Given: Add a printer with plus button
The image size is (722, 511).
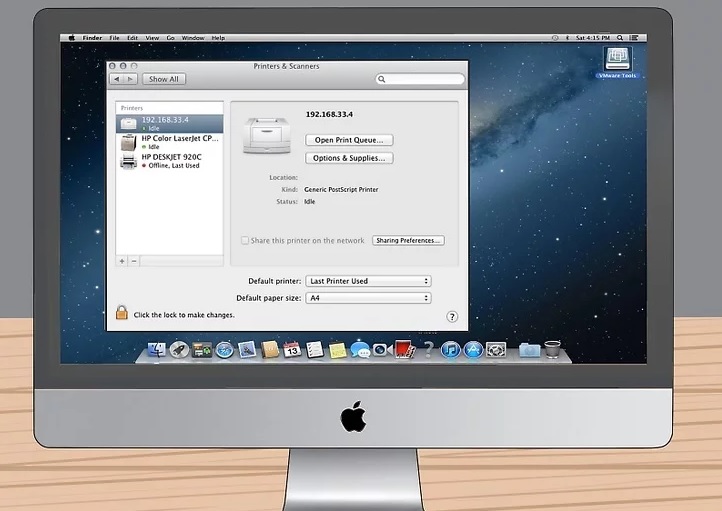Looking at the screenshot, I should point(122,261).
